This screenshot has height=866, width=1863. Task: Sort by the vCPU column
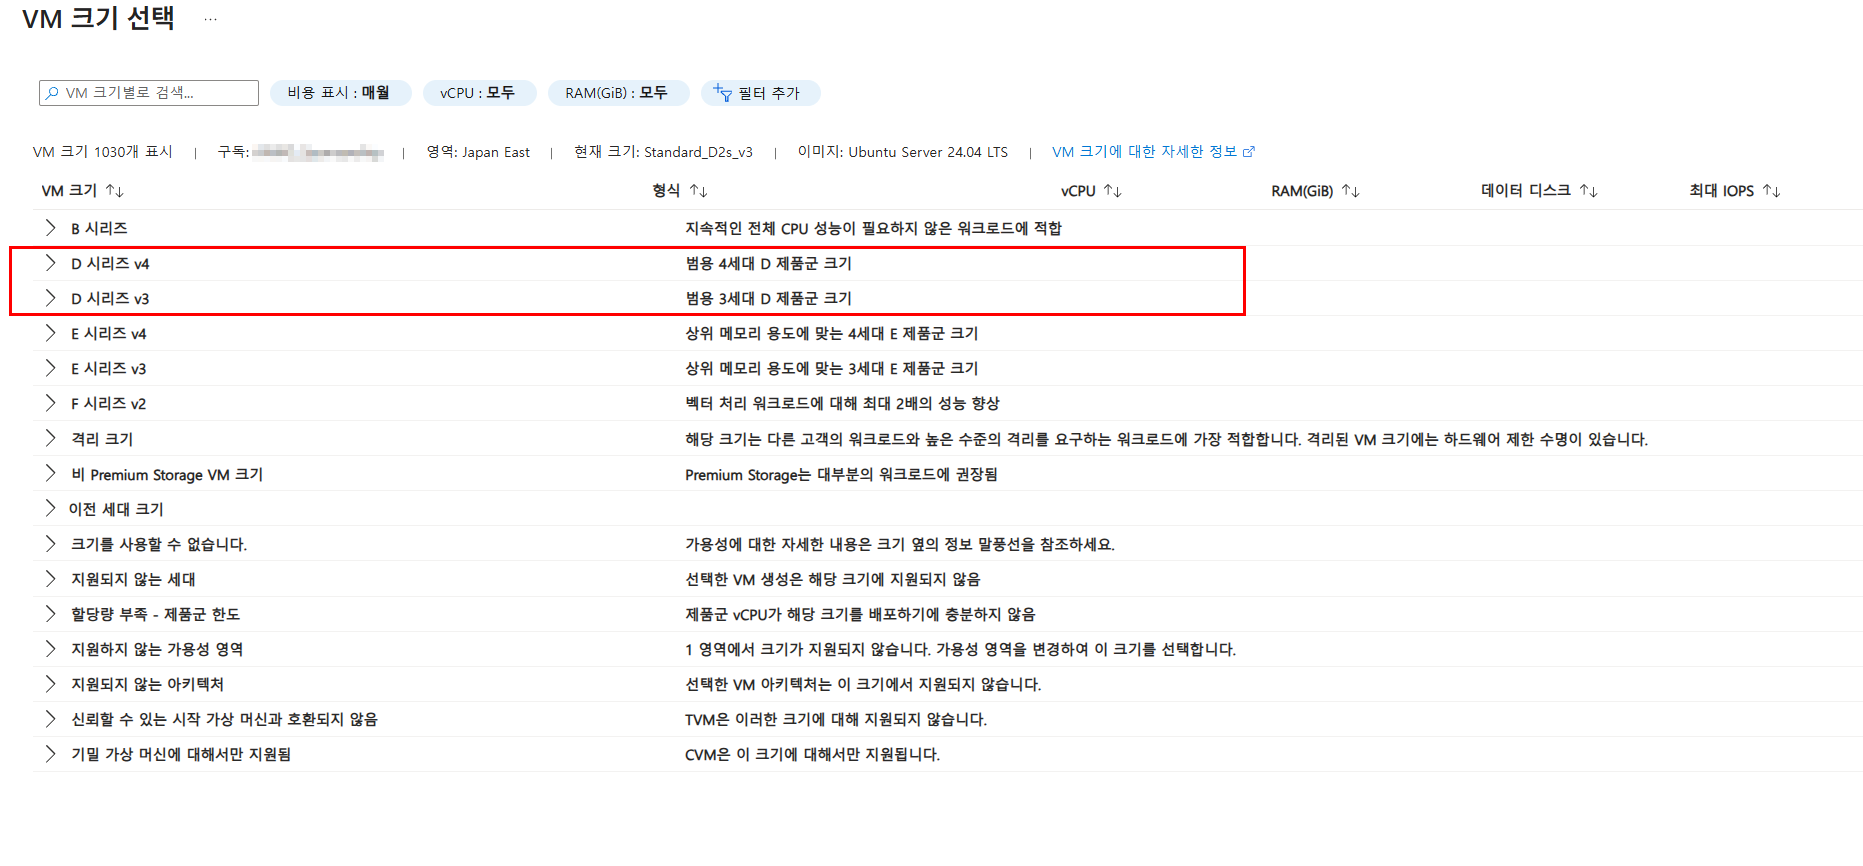pyautogui.click(x=1091, y=190)
